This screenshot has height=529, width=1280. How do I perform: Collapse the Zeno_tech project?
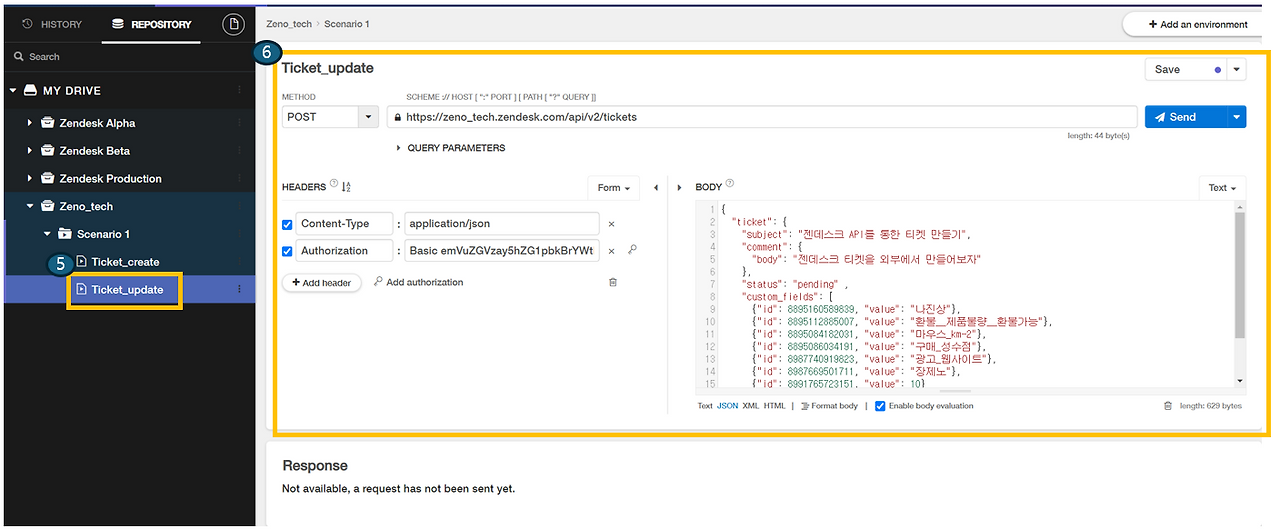coord(30,207)
